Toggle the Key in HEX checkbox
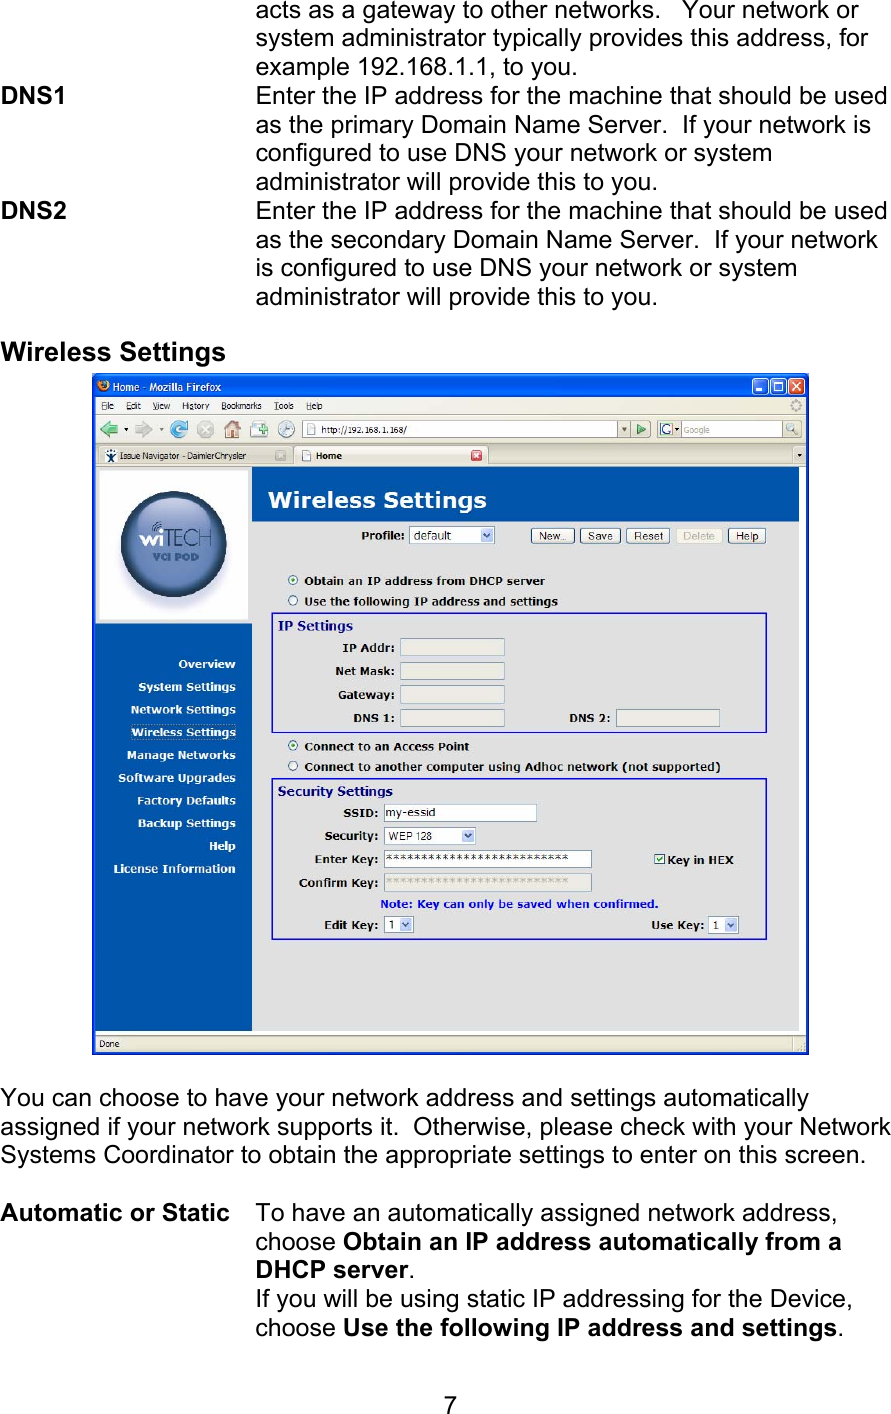 coord(659,859)
